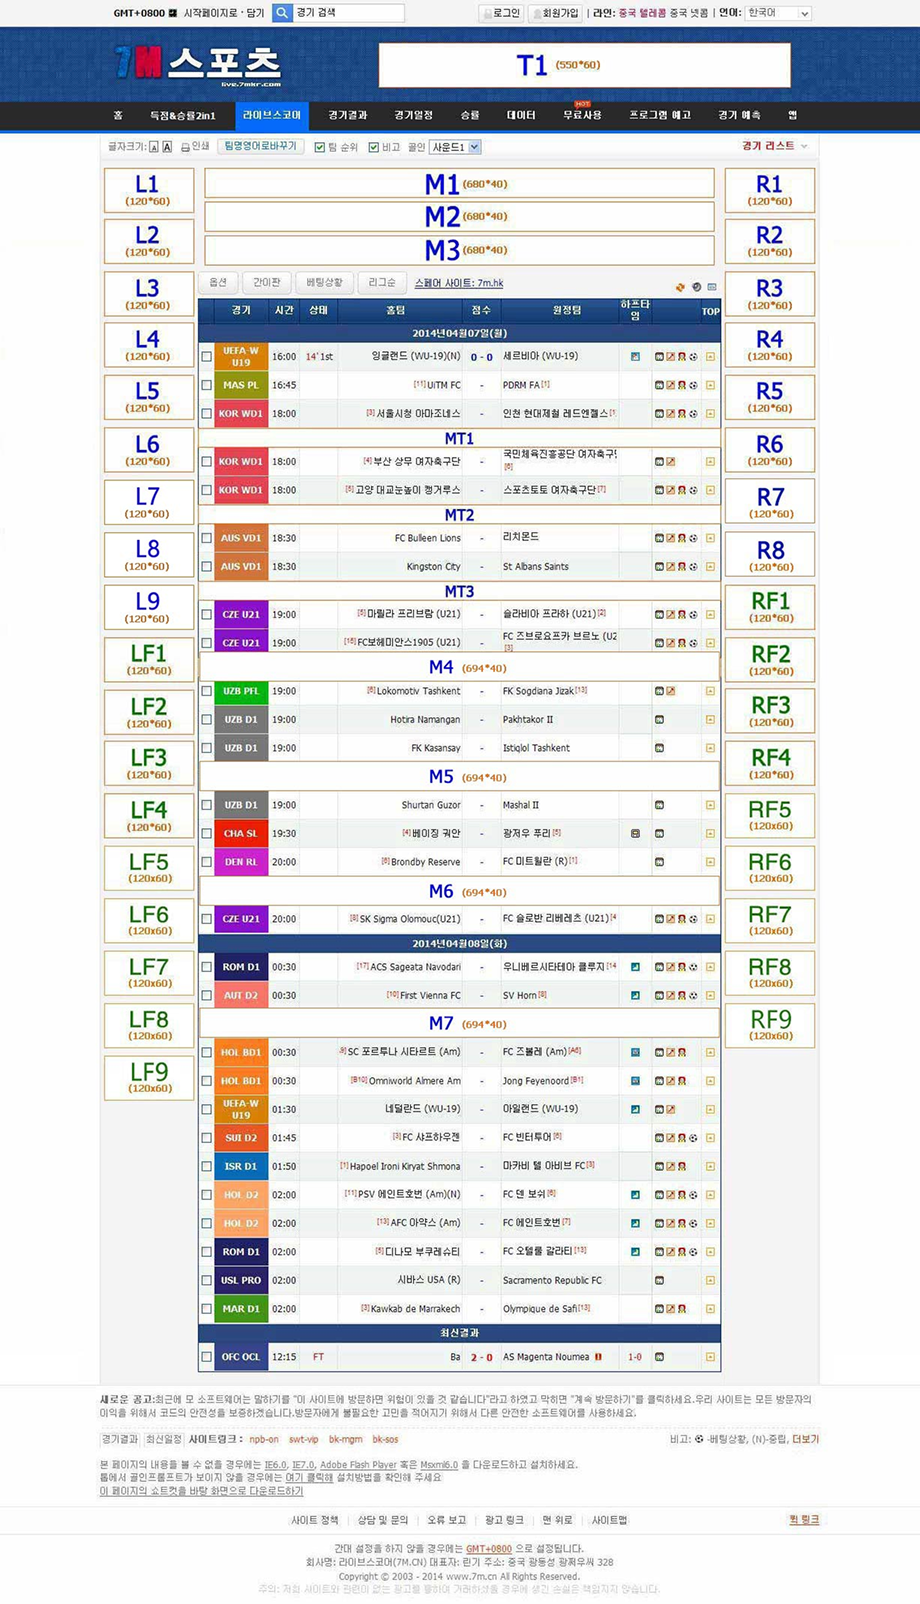Click the 경기 검색 search field
Screen dimensions: 920x1604
pyautogui.click(x=348, y=13)
